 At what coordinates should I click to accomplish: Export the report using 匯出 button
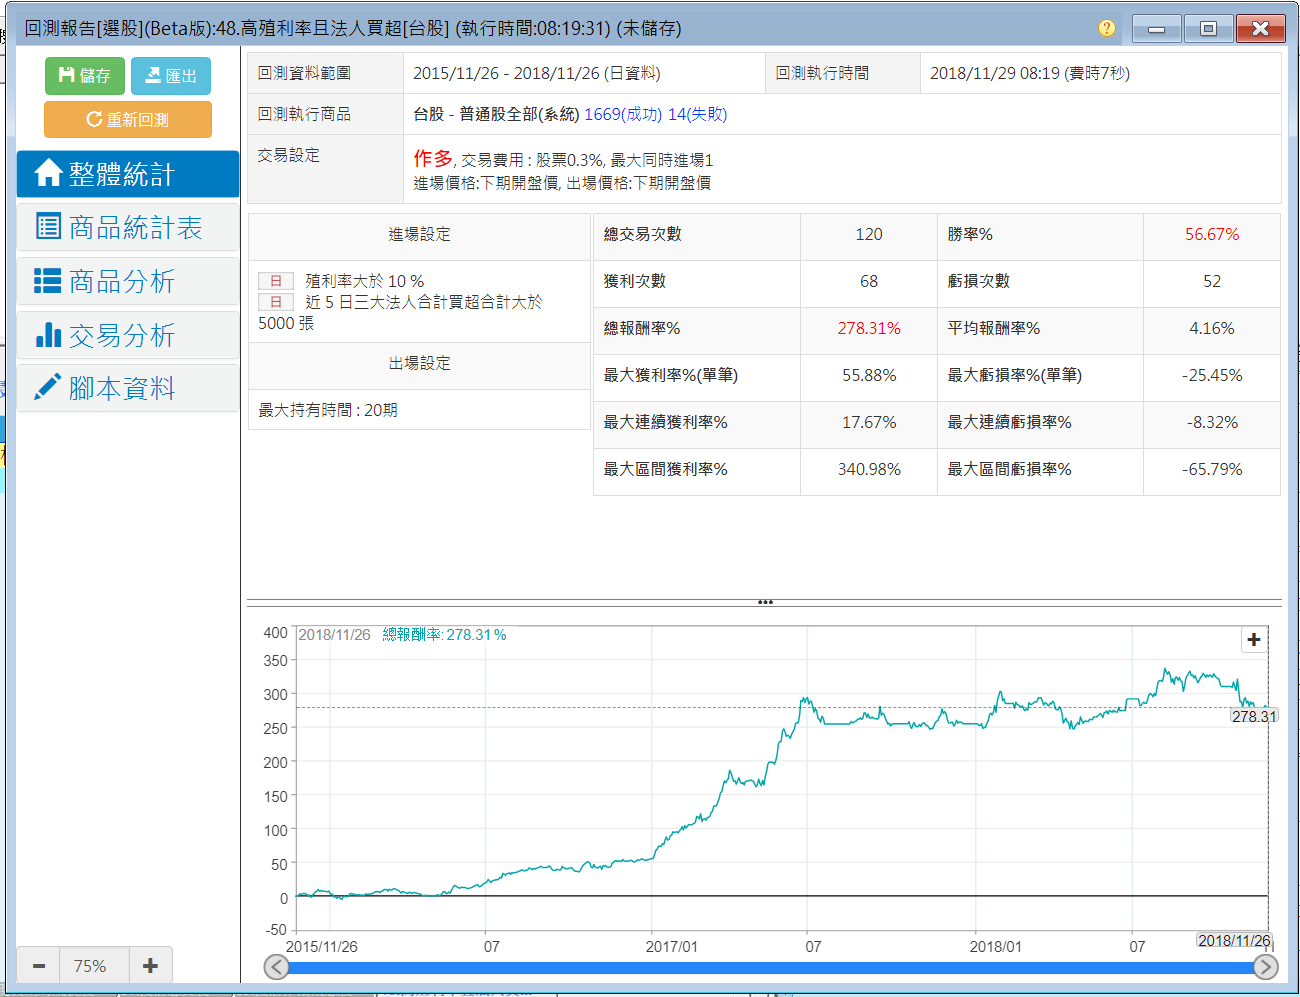tap(171, 76)
